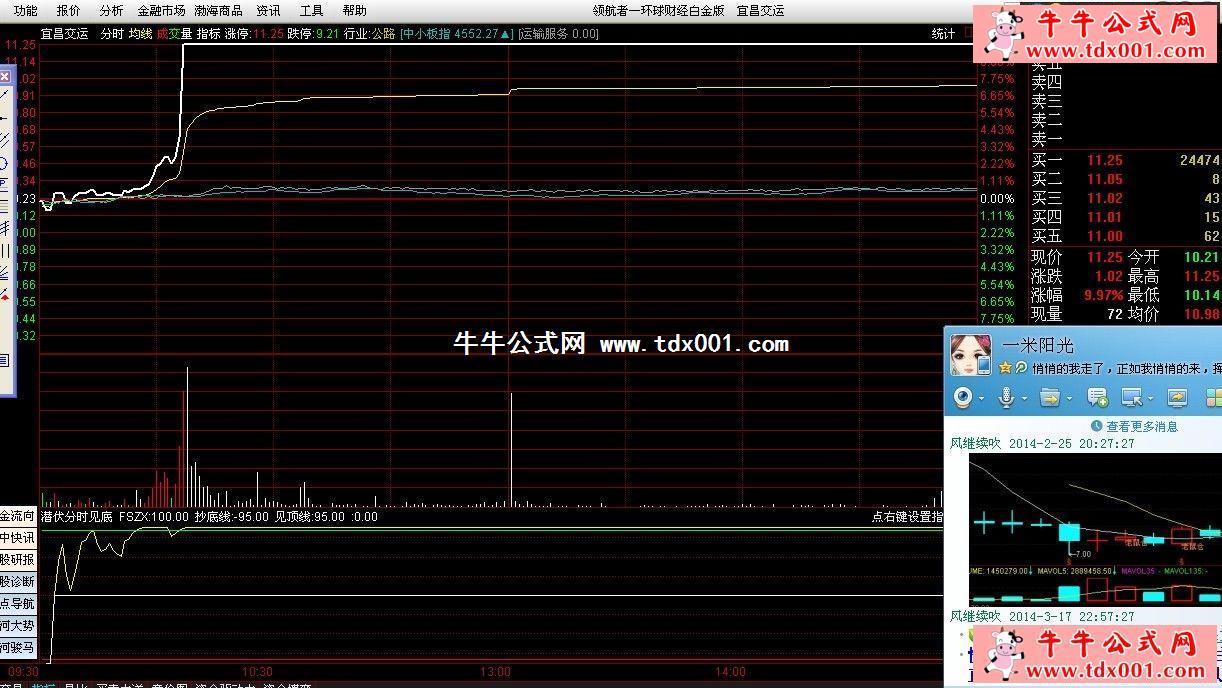Start a voice call with microphone icon
Image resolution: width=1222 pixels, height=688 pixels.
tap(1005, 397)
